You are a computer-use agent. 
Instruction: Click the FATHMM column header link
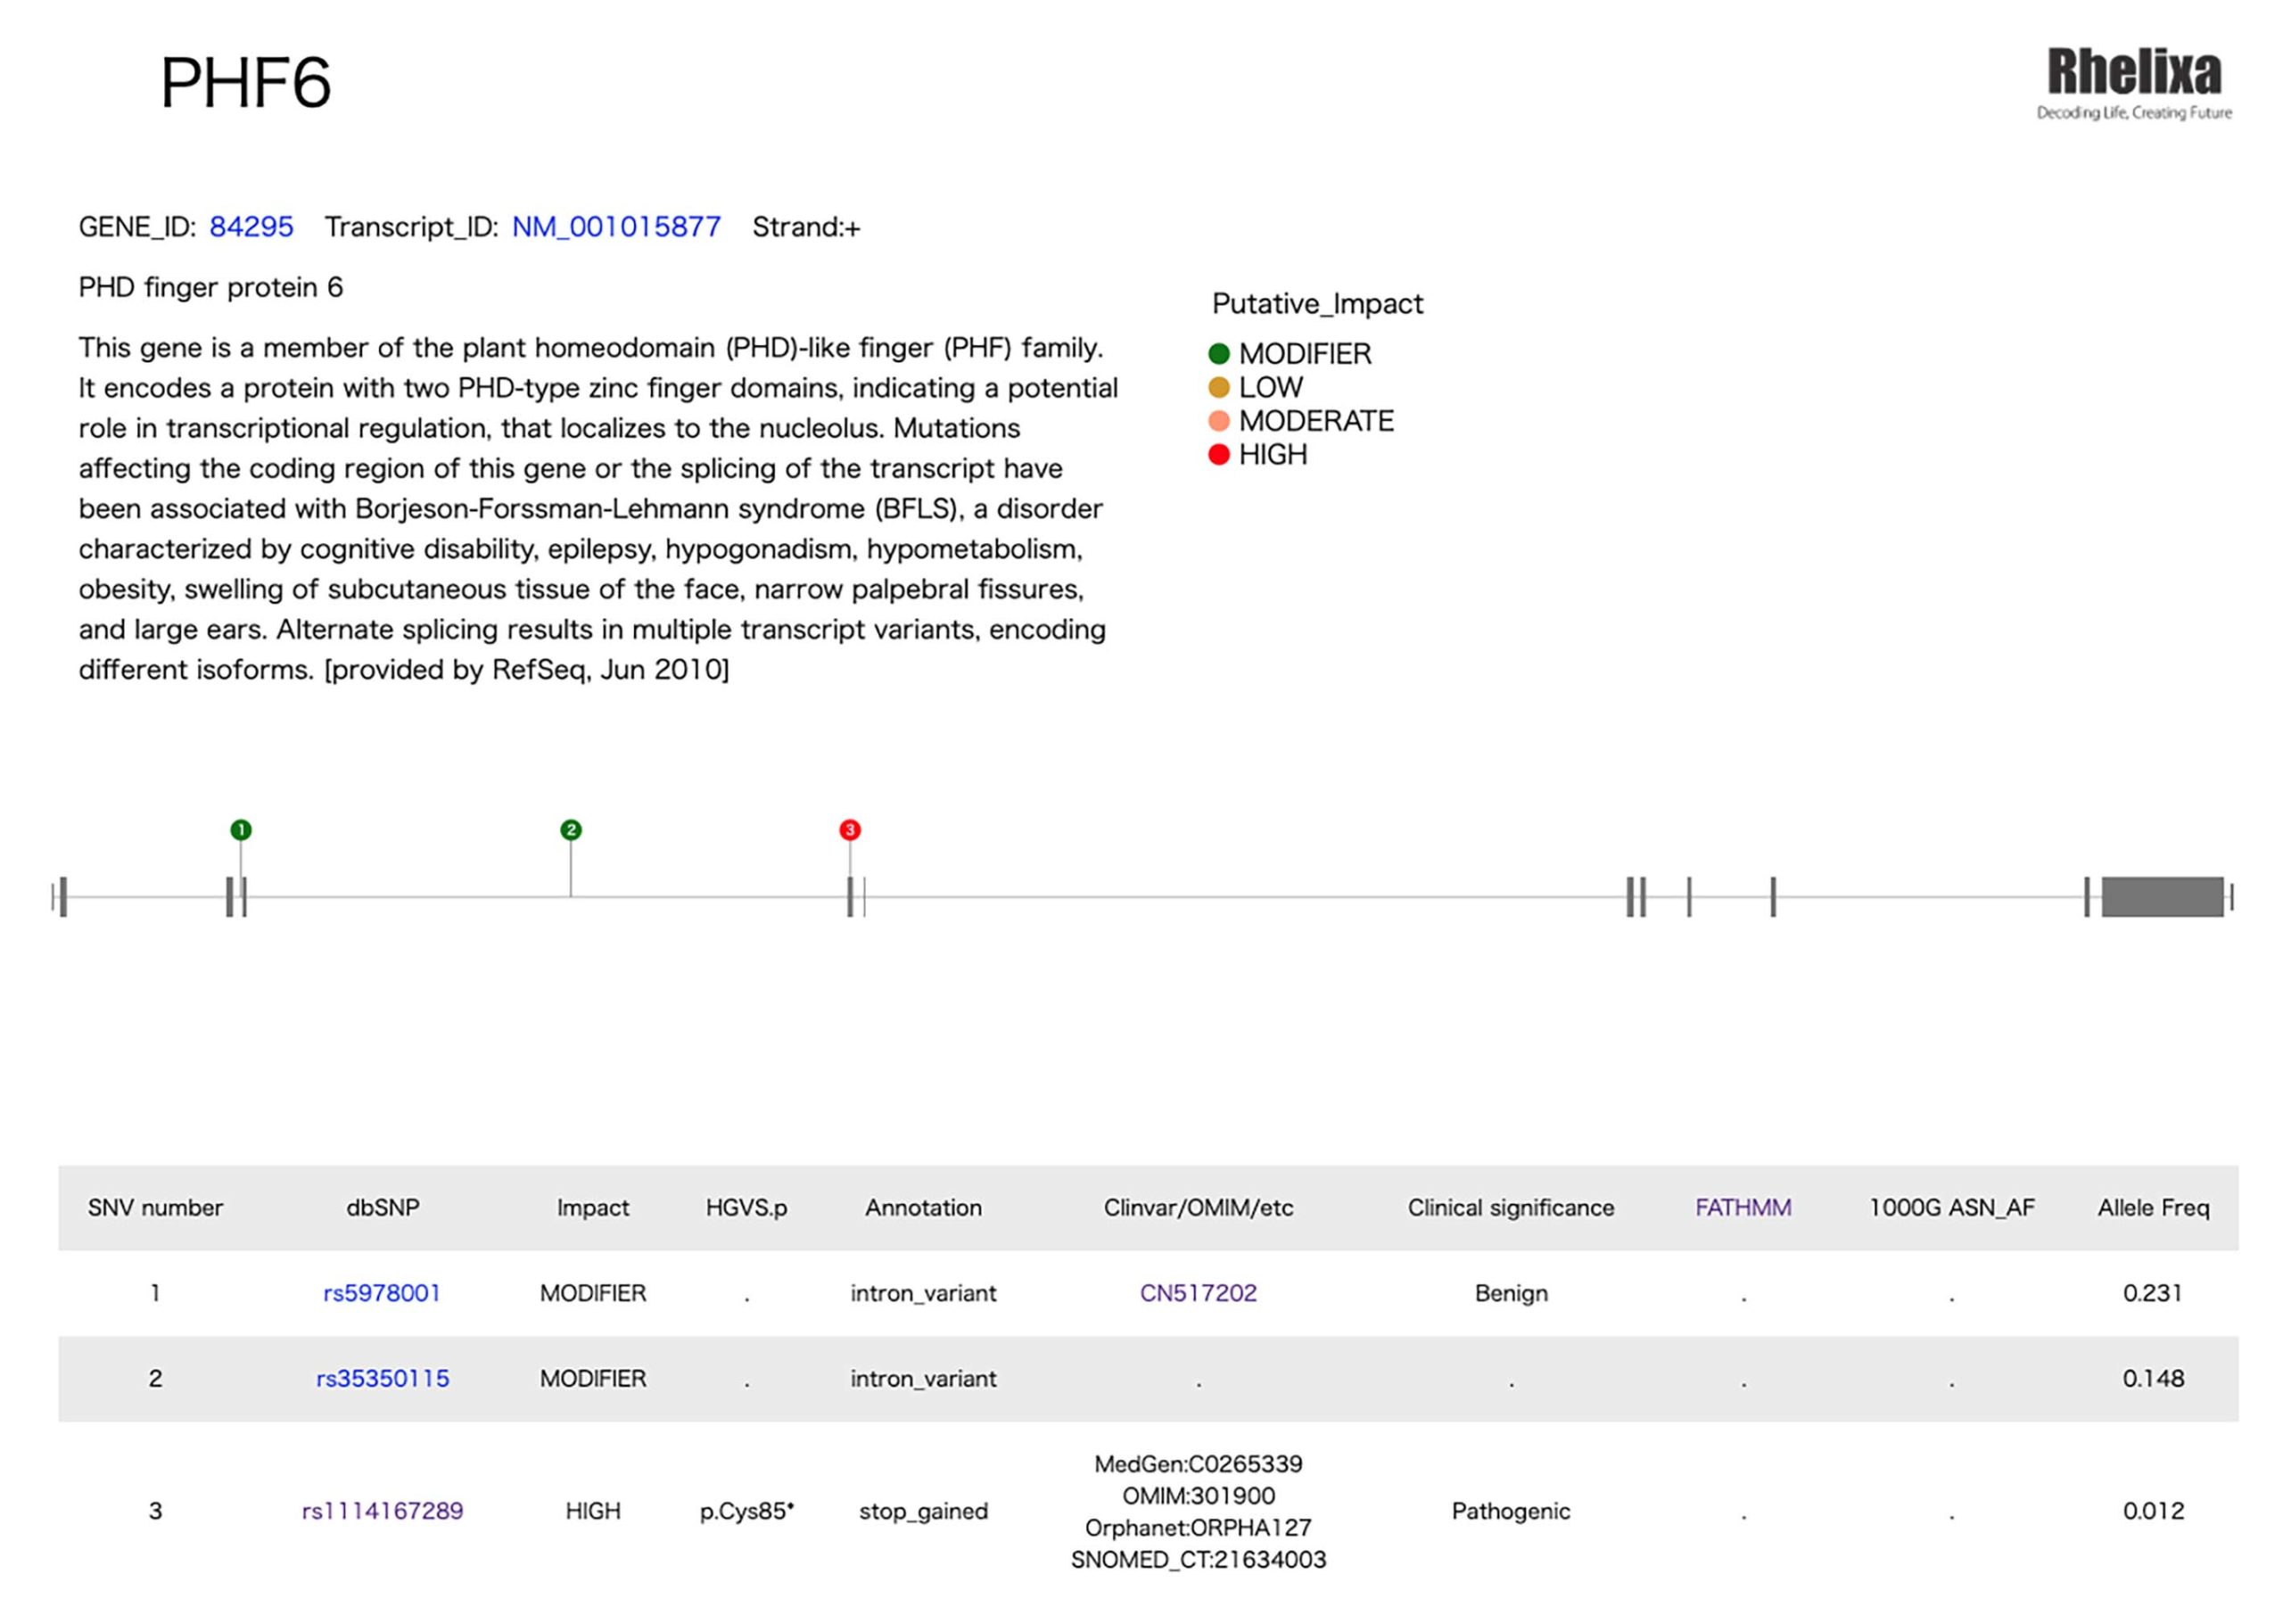coord(1743,1207)
